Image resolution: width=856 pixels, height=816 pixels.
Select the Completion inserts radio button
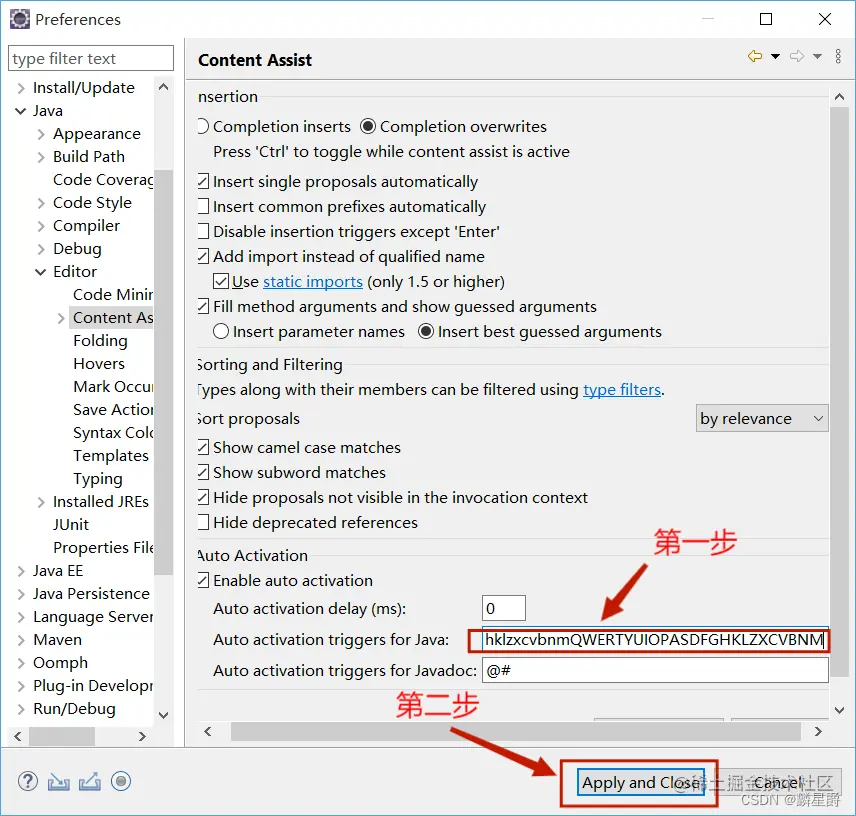pyautogui.click(x=203, y=127)
